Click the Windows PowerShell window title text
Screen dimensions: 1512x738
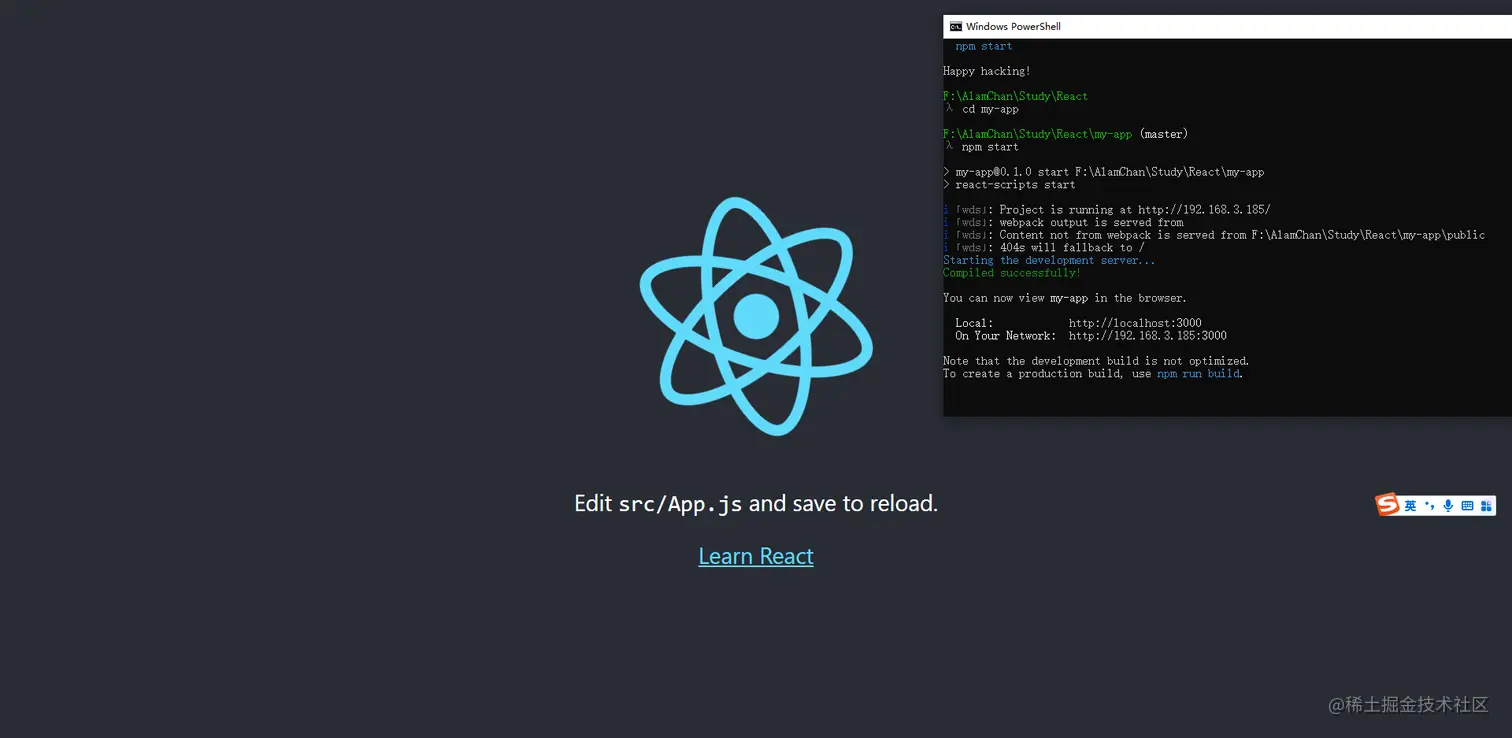(x=1013, y=27)
